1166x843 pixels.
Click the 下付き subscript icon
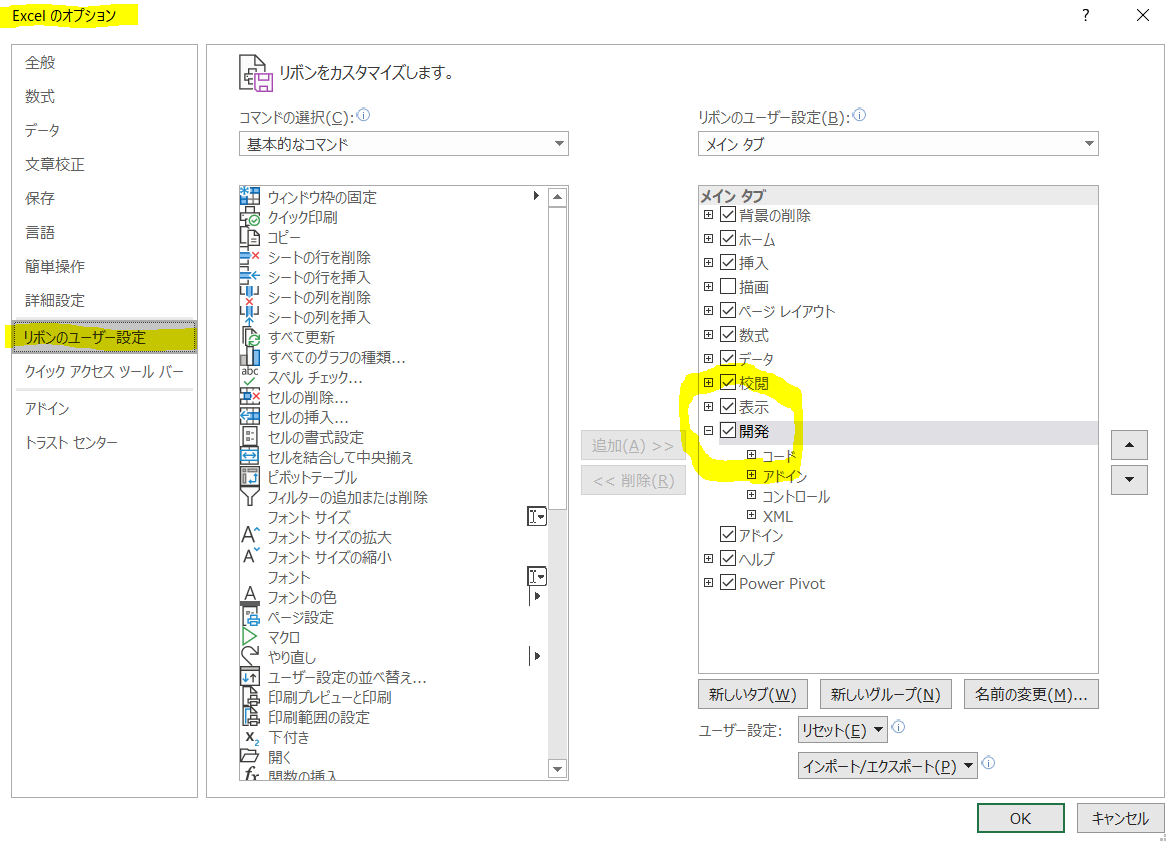coord(250,737)
